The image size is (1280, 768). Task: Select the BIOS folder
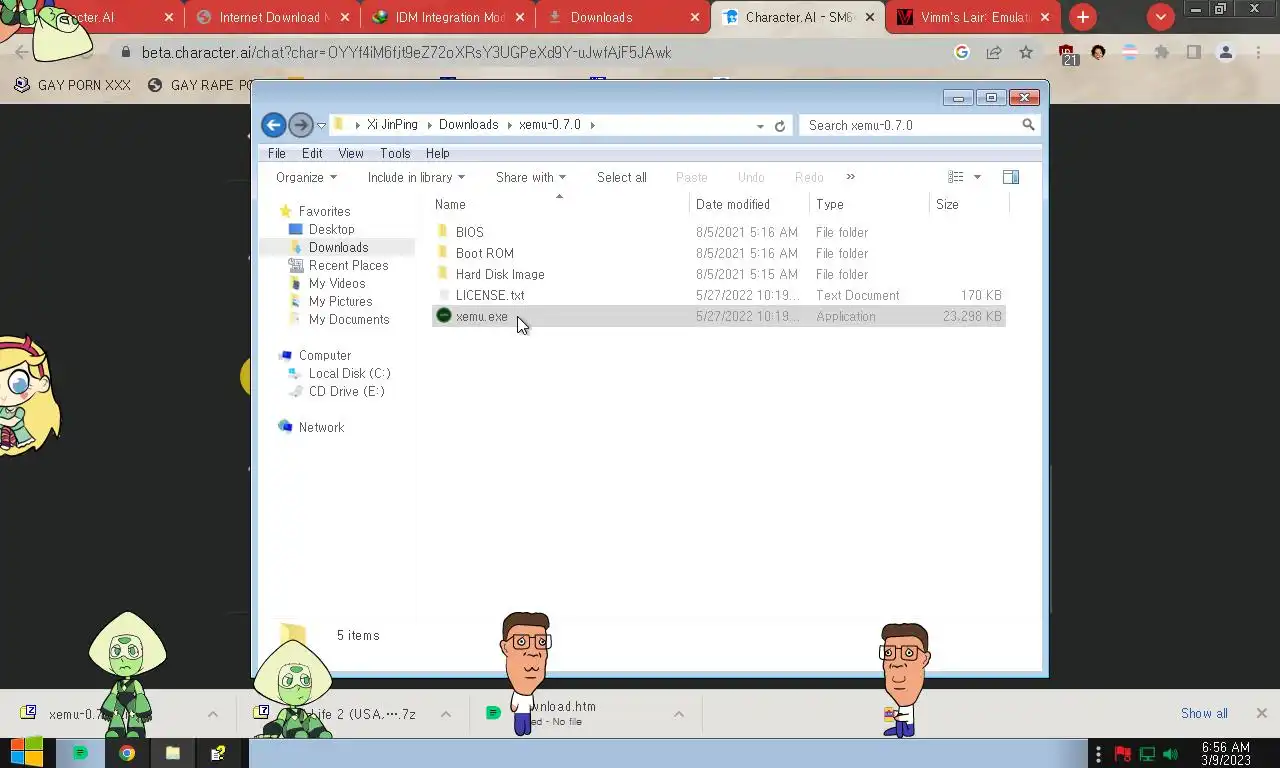(x=470, y=232)
